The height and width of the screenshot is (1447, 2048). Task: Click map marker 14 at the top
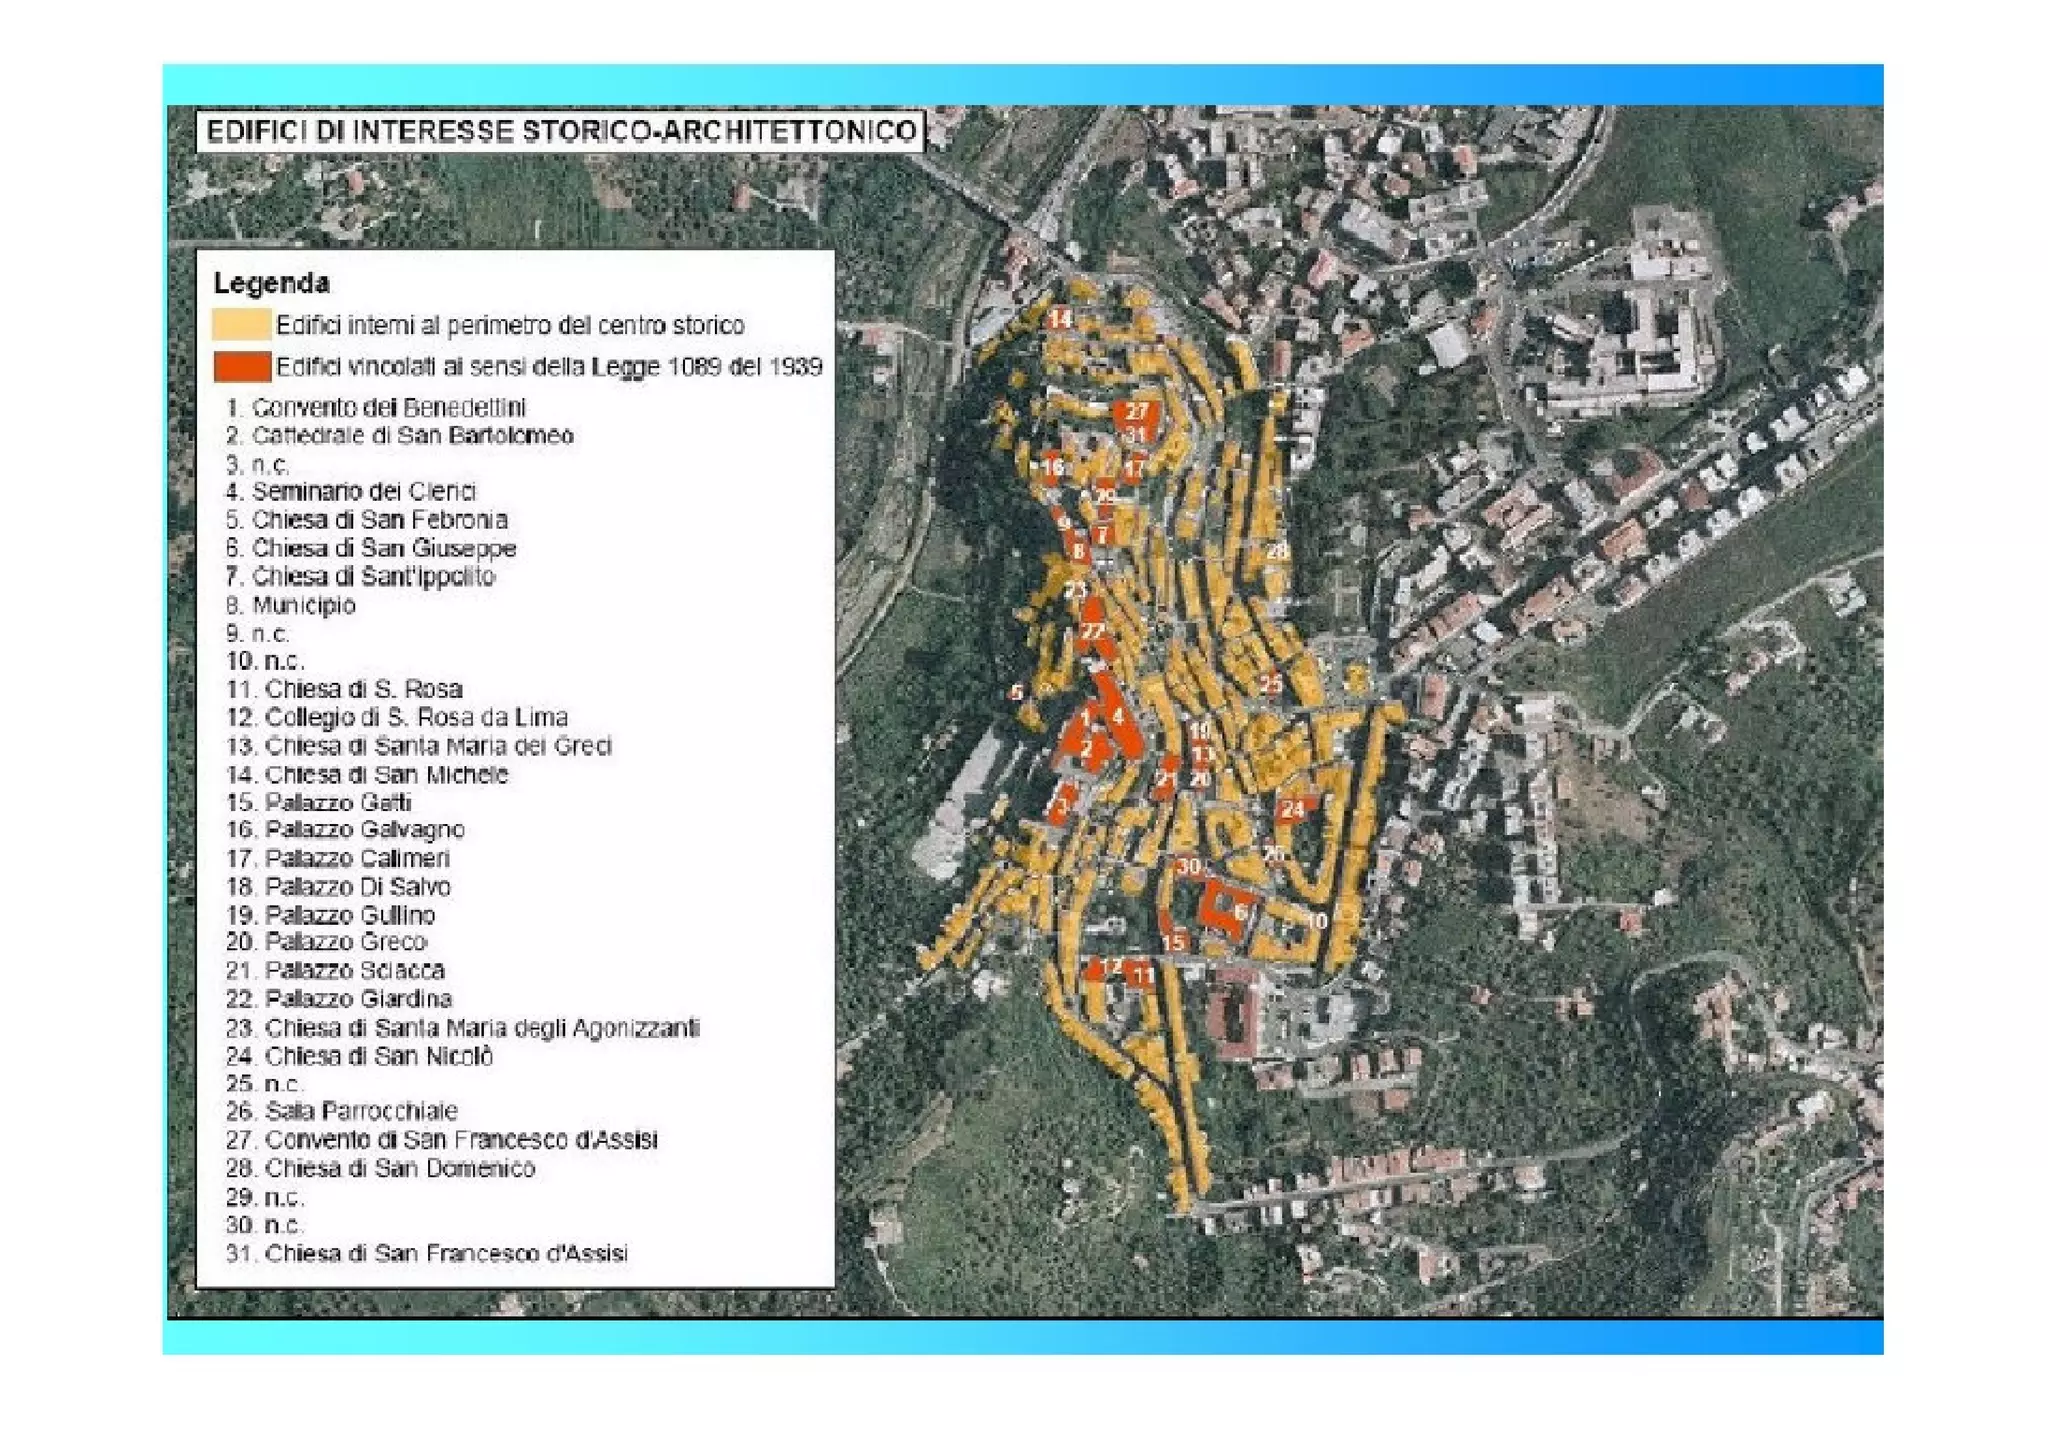coord(1059,319)
